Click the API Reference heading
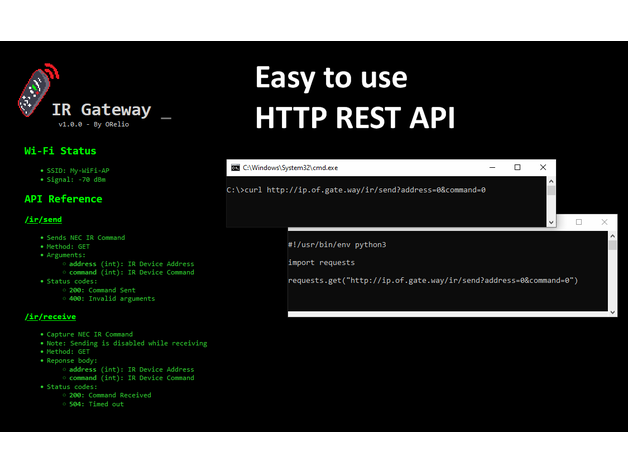628x472 pixels. click(63, 198)
